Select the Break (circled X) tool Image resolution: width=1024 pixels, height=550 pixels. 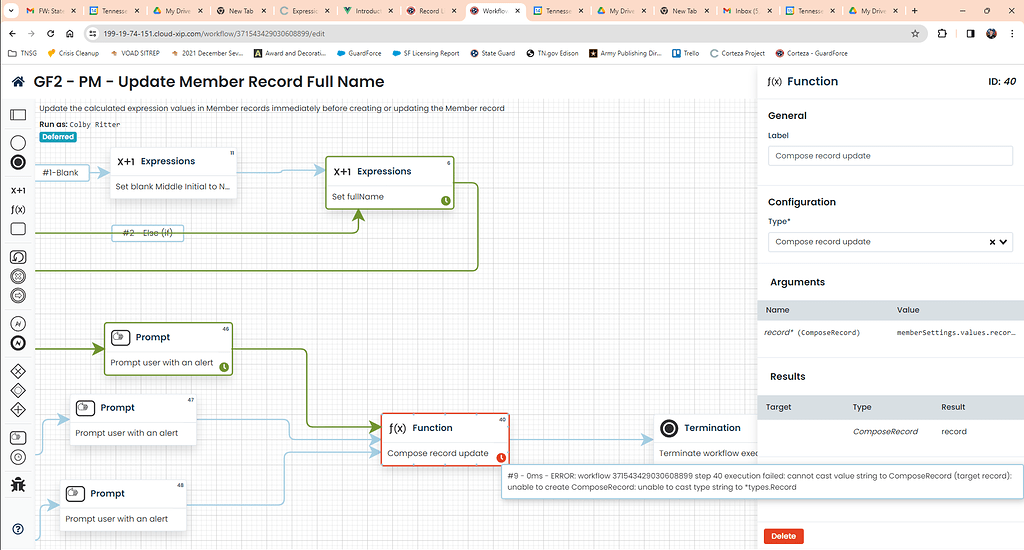tap(18, 276)
